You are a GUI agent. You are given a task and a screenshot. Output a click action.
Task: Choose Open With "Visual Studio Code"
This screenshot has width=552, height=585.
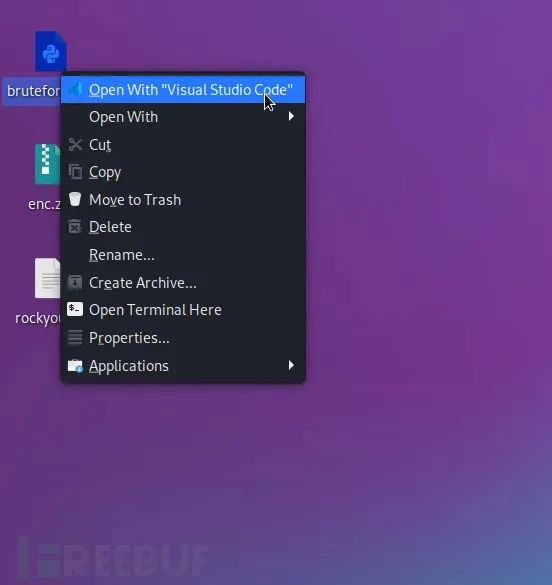point(183,90)
